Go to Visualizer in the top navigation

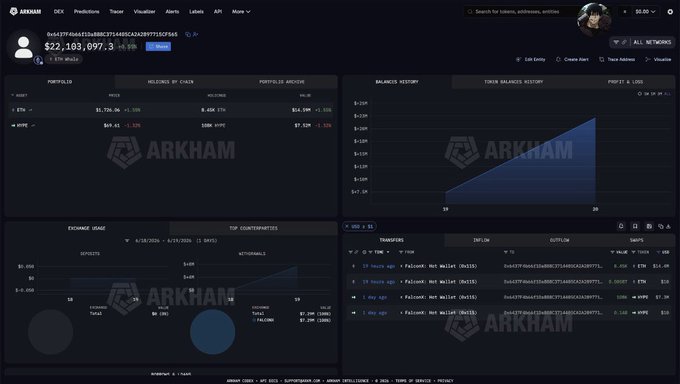[144, 12]
